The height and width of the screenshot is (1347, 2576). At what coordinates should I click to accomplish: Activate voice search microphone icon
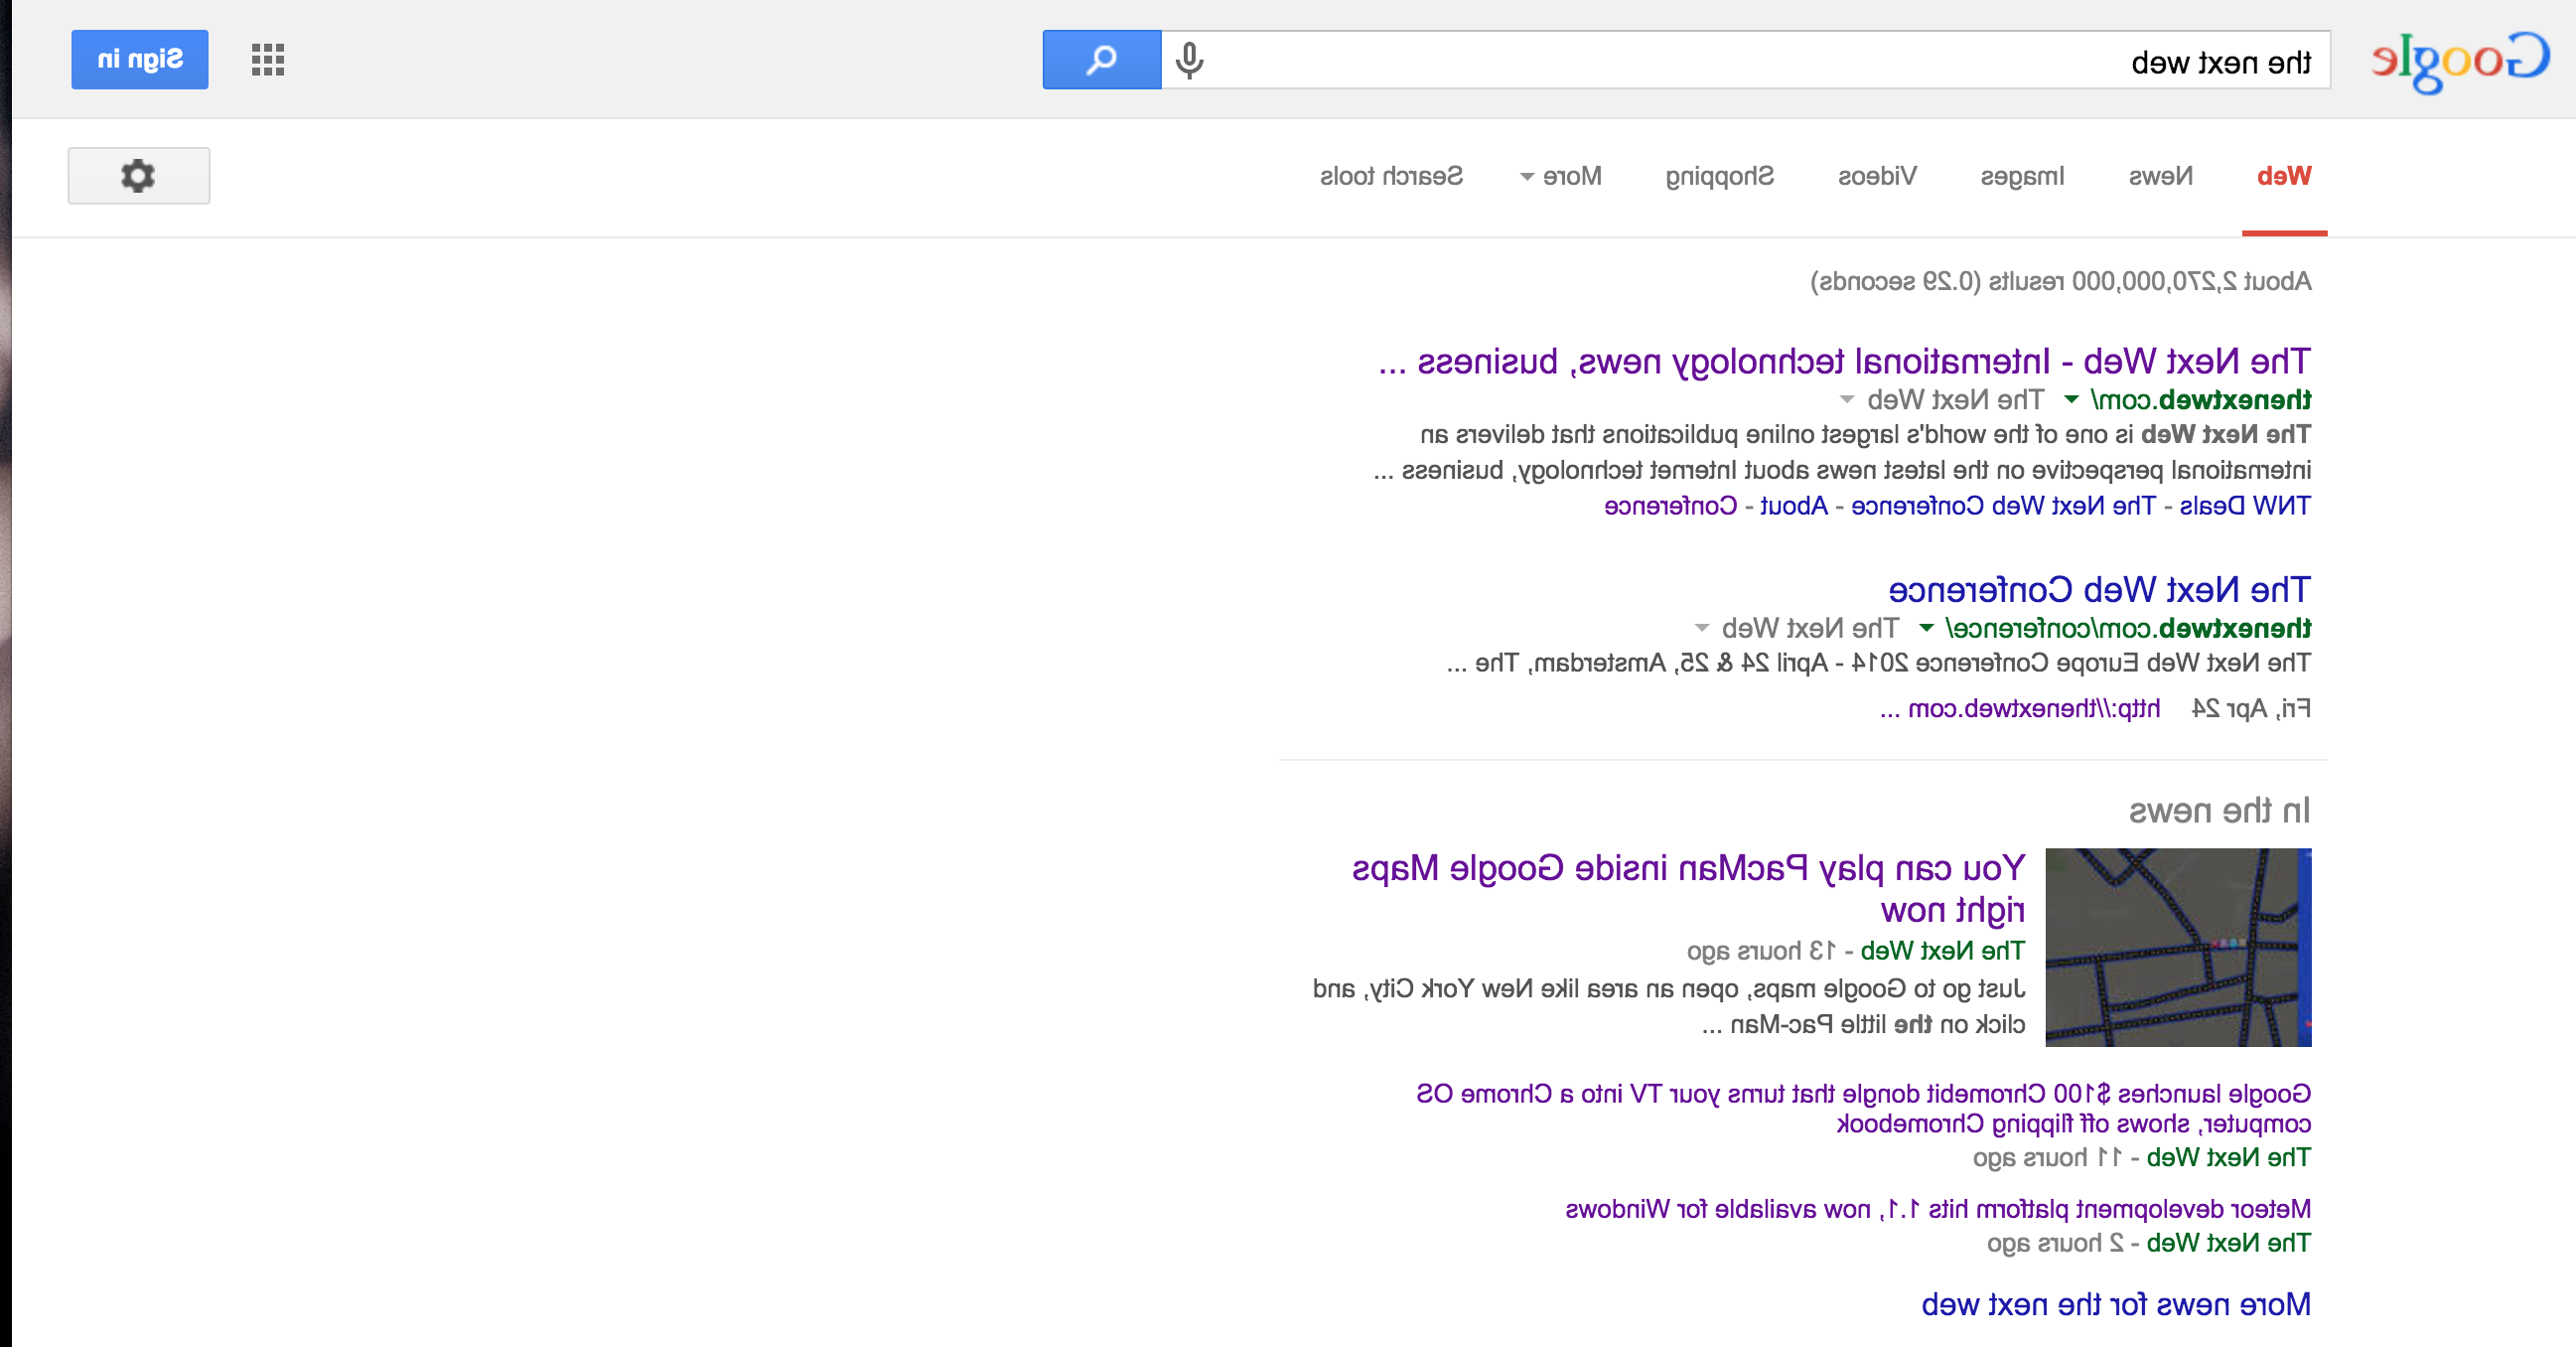click(1189, 60)
